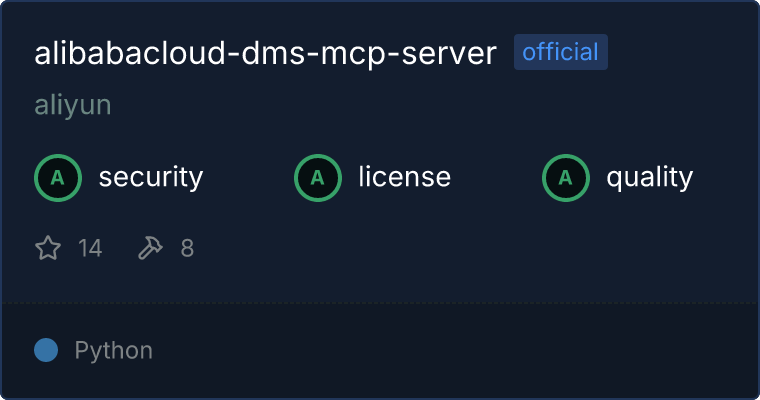Select the security label

(x=151, y=177)
